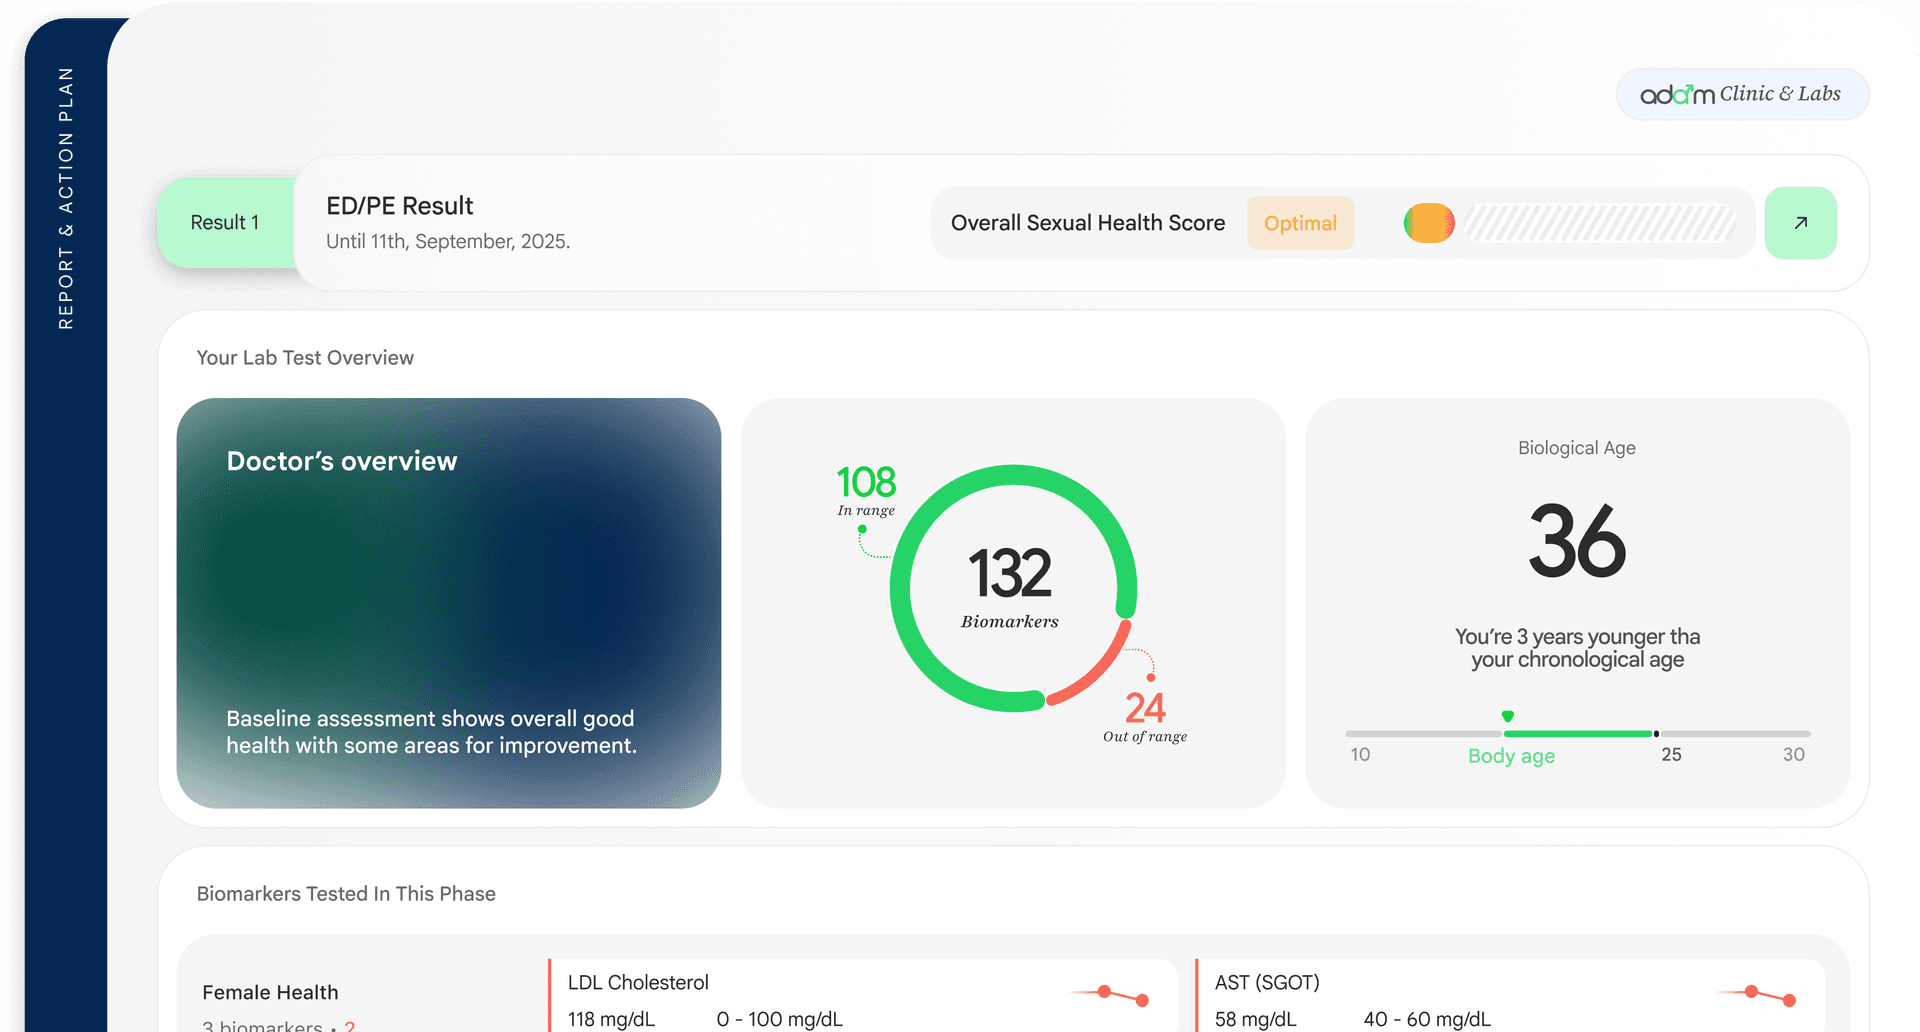Open the AST (SGOT) biomarker card
Screen dimensions: 1920x1032
[1510, 996]
